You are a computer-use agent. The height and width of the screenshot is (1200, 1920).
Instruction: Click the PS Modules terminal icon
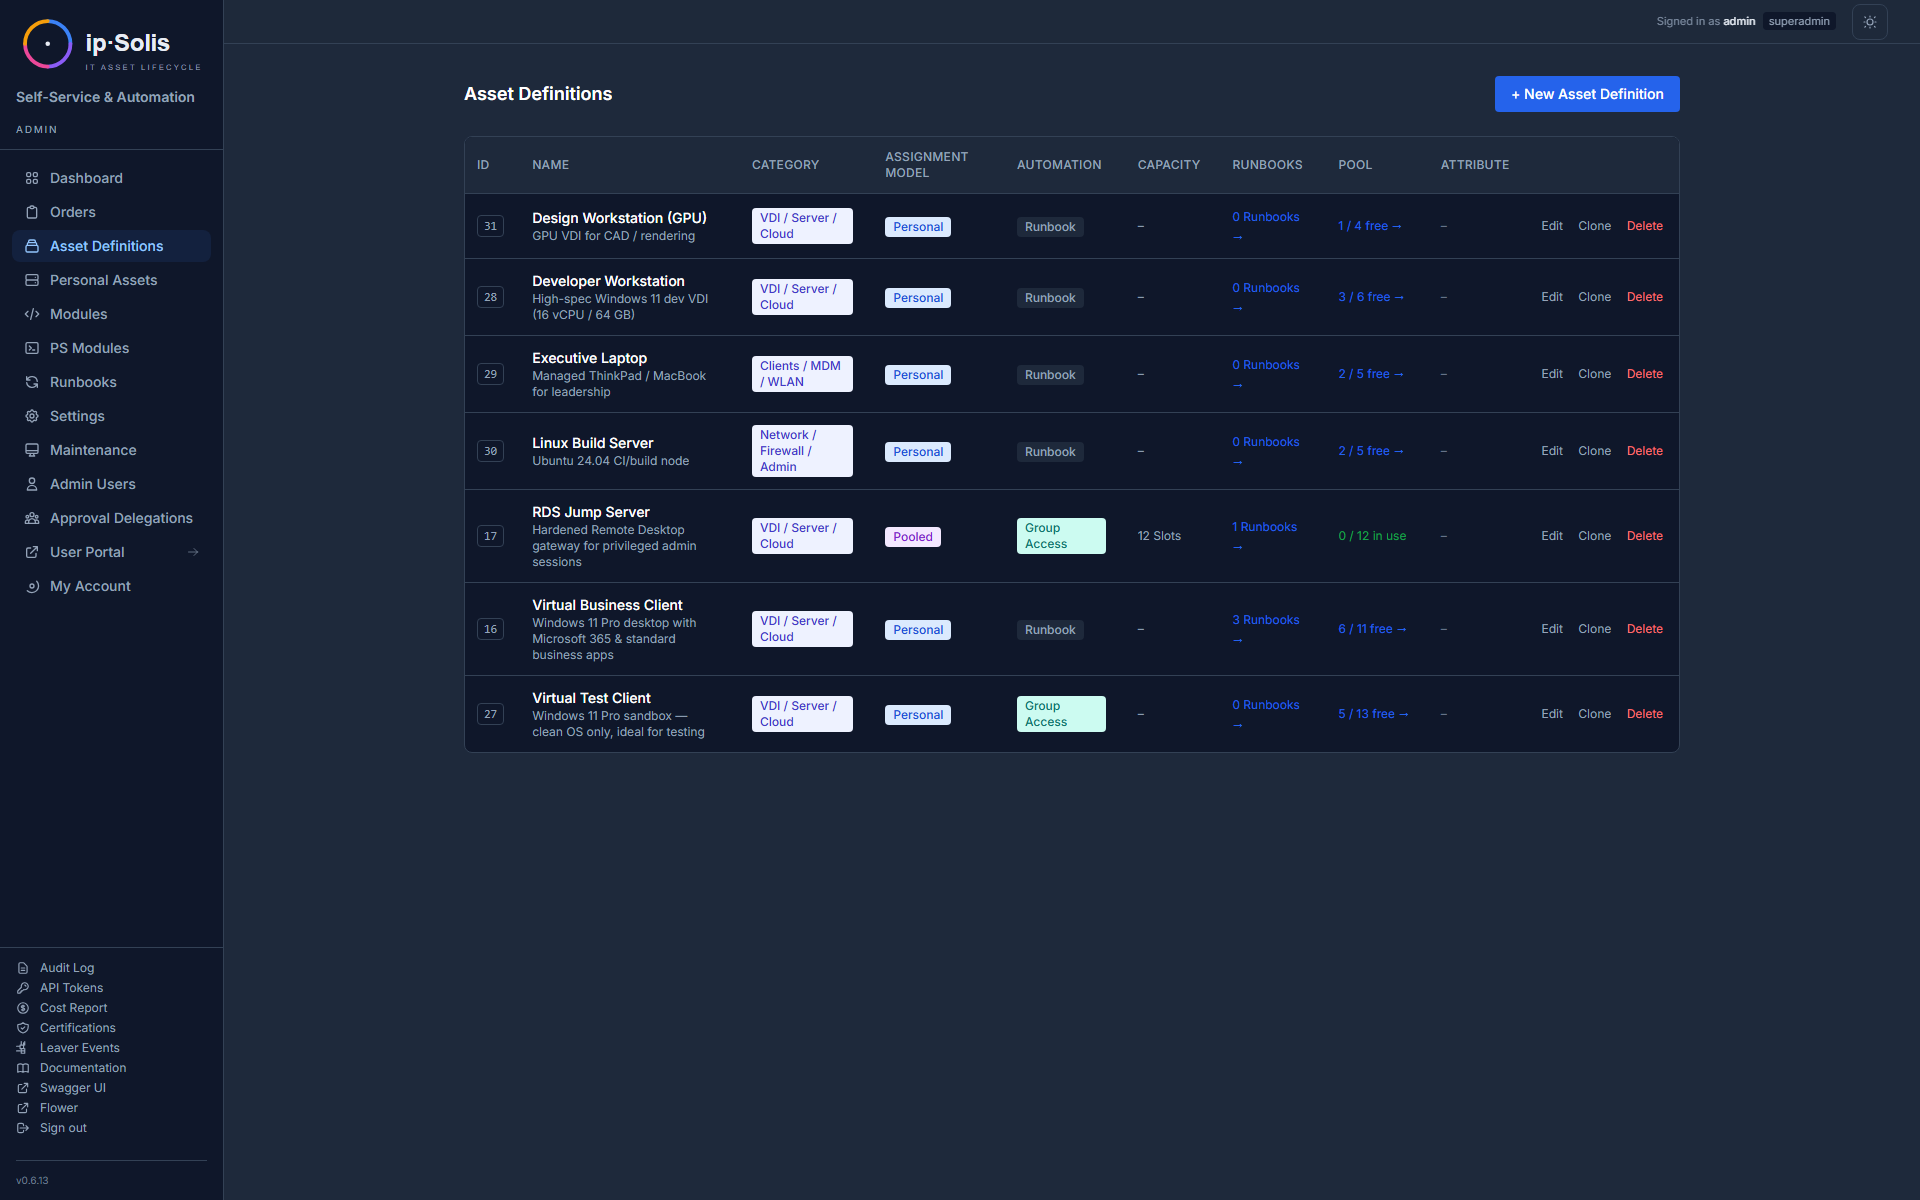[32, 348]
